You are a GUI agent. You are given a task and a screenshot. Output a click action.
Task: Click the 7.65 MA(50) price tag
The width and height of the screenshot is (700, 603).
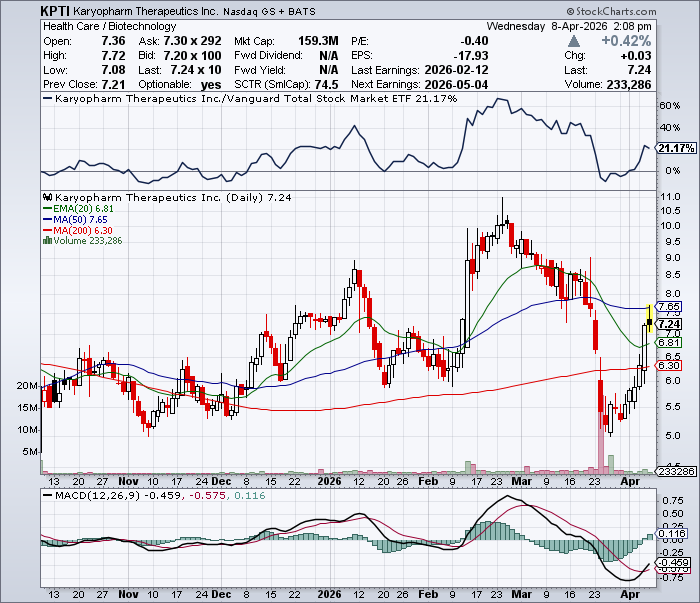[x=669, y=307]
